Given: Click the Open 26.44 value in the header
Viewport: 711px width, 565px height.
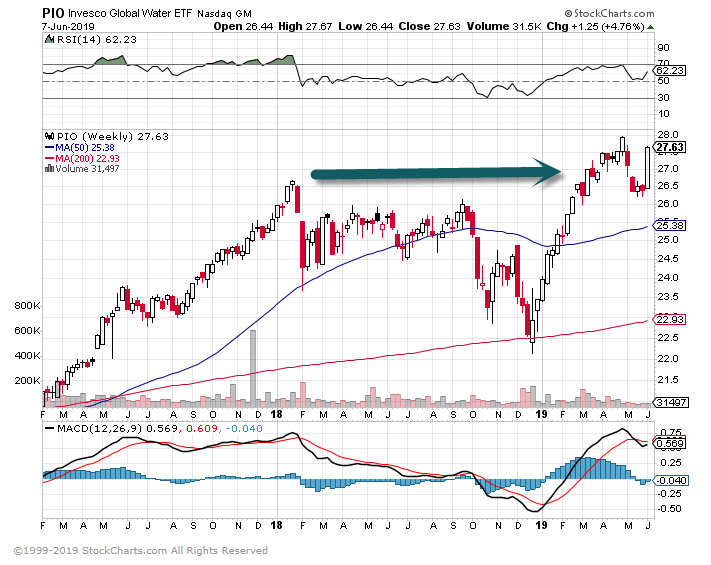Looking at the screenshot, I should coord(243,26).
